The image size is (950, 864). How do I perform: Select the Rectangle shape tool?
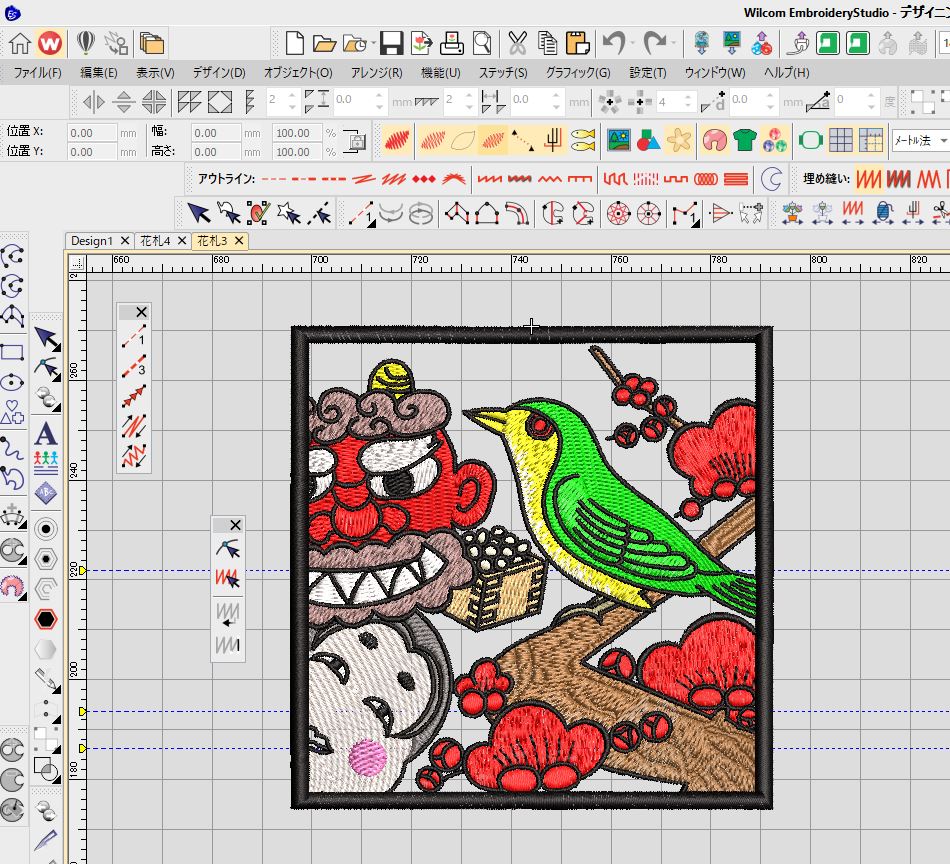12,353
